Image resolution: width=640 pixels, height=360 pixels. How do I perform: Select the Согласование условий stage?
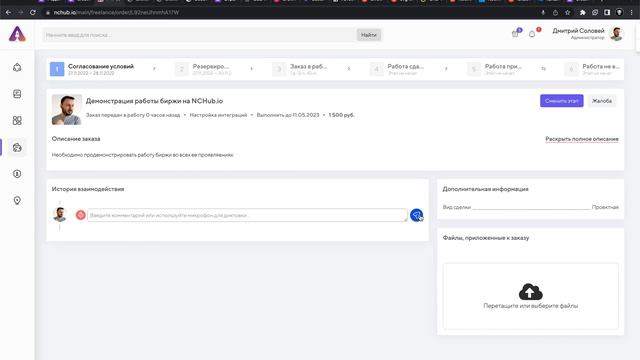(x=92, y=69)
